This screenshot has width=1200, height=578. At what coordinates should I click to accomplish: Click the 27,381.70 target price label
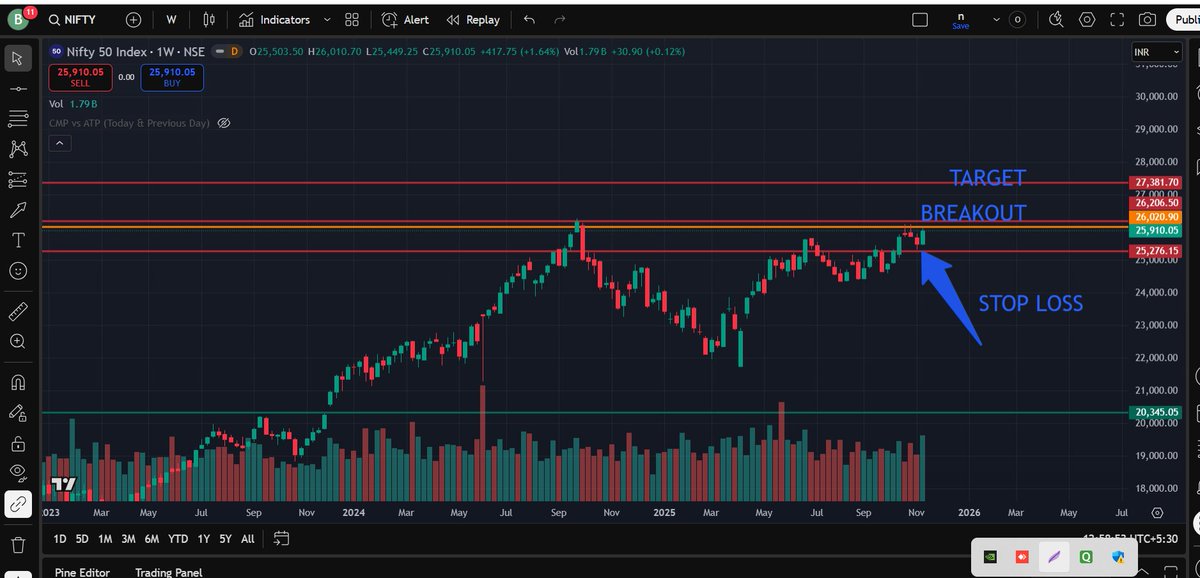pos(1157,183)
